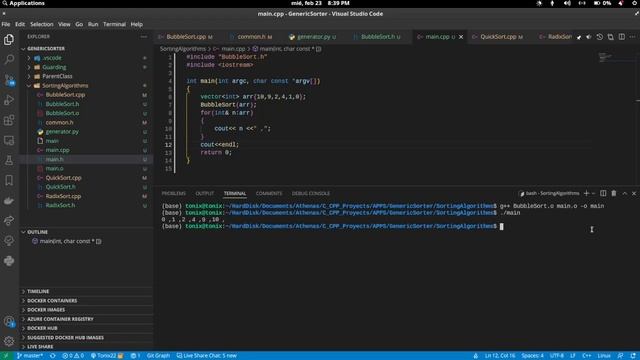Kill terminal with trash icon
This screenshot has width=640, height=360.
pos(613,193)
